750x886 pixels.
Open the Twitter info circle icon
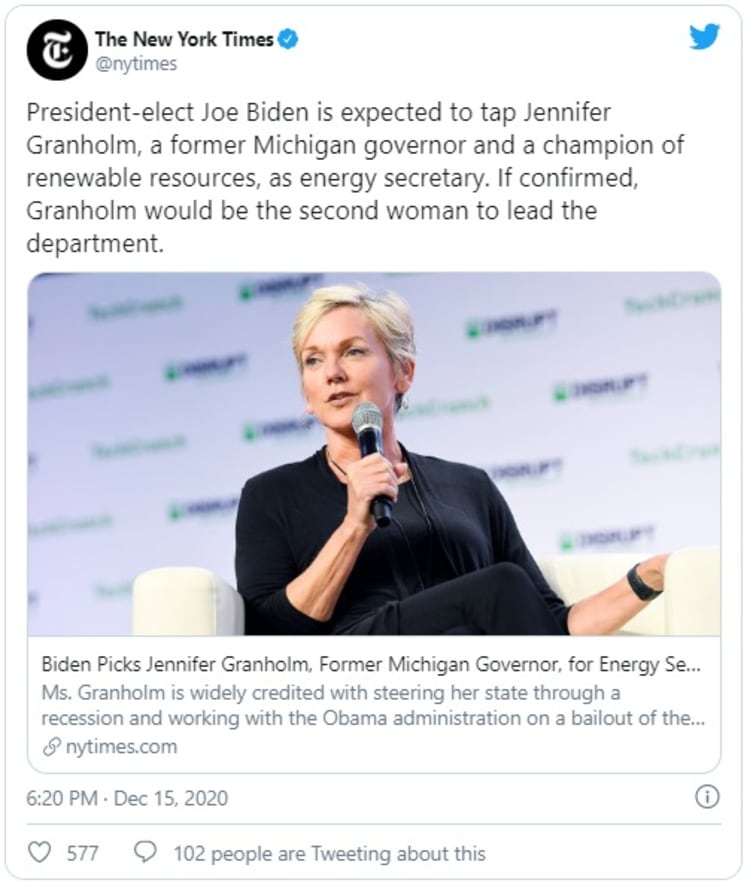707,797
